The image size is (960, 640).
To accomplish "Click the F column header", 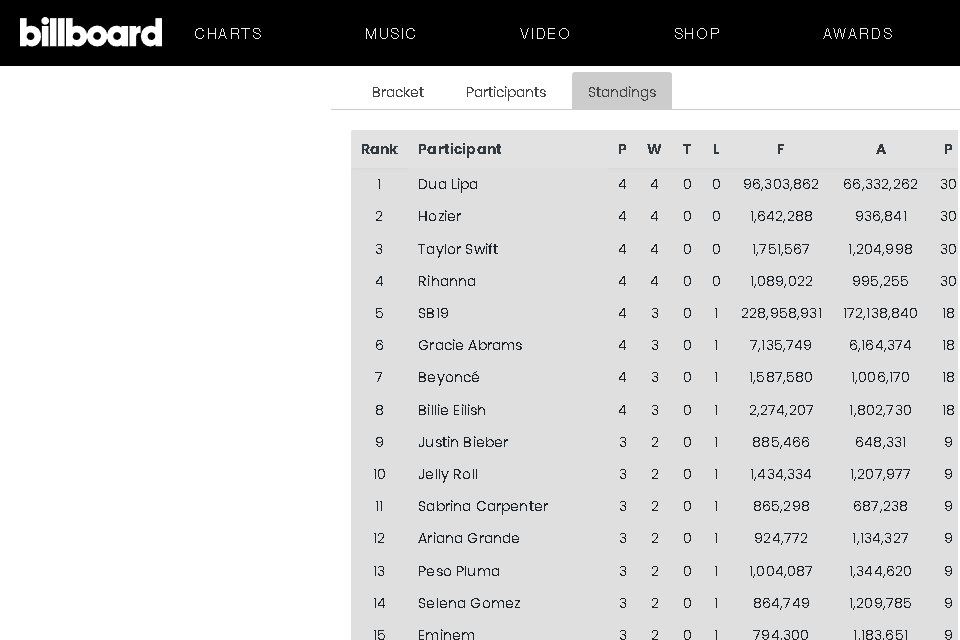I will tap(781, 149).
